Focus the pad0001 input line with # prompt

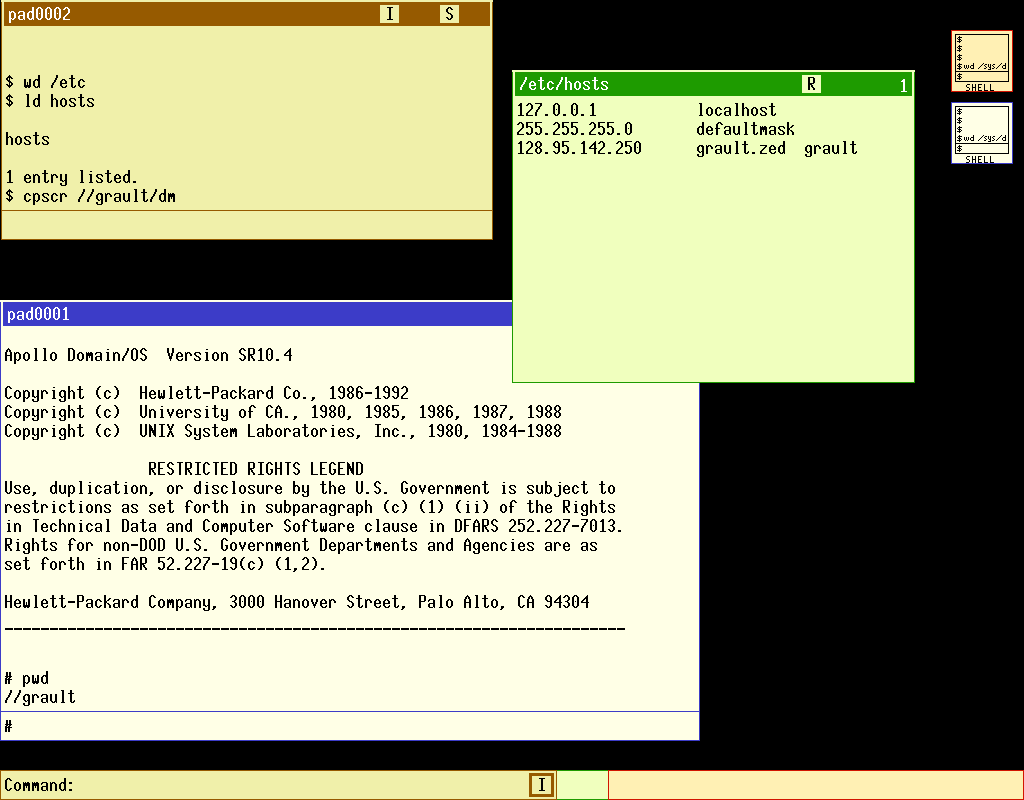coord(350,726)
